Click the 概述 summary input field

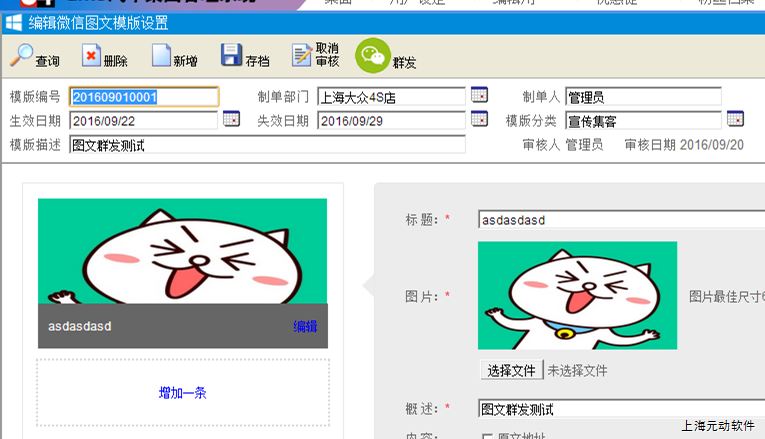620,409
